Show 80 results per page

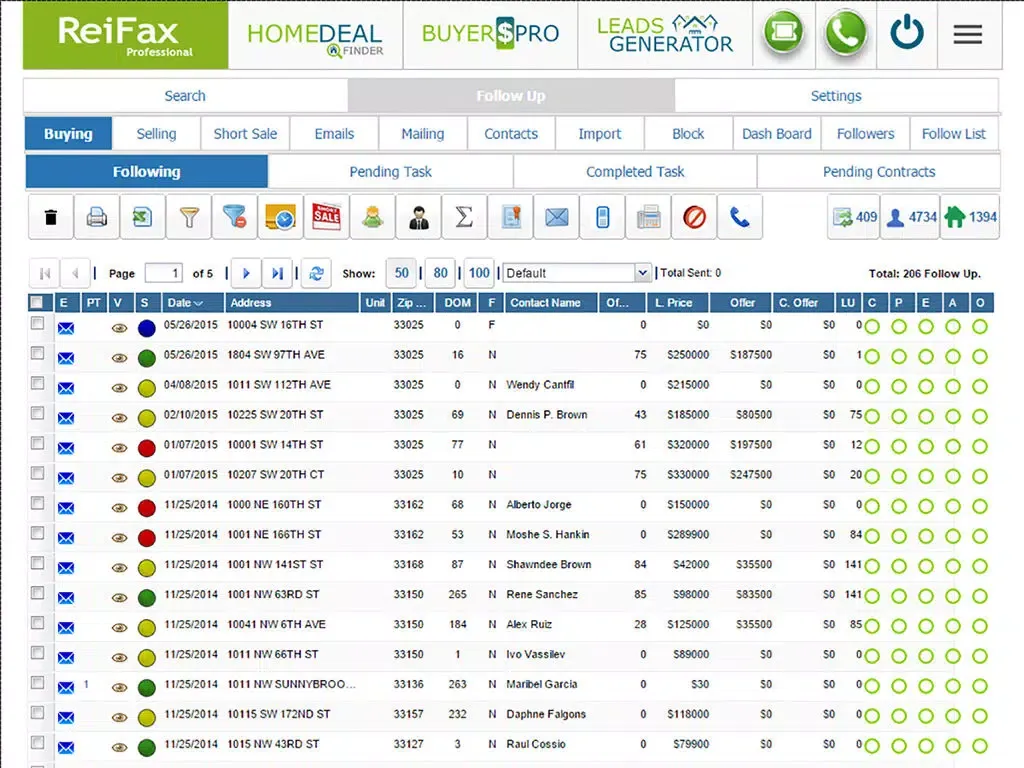440,273
